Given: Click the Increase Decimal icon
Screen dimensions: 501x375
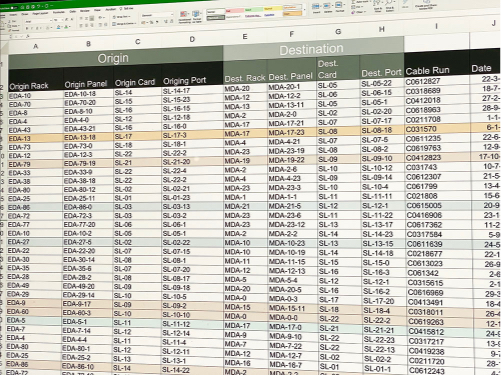Looking at the screenshot, I should [x=166, y=21].
